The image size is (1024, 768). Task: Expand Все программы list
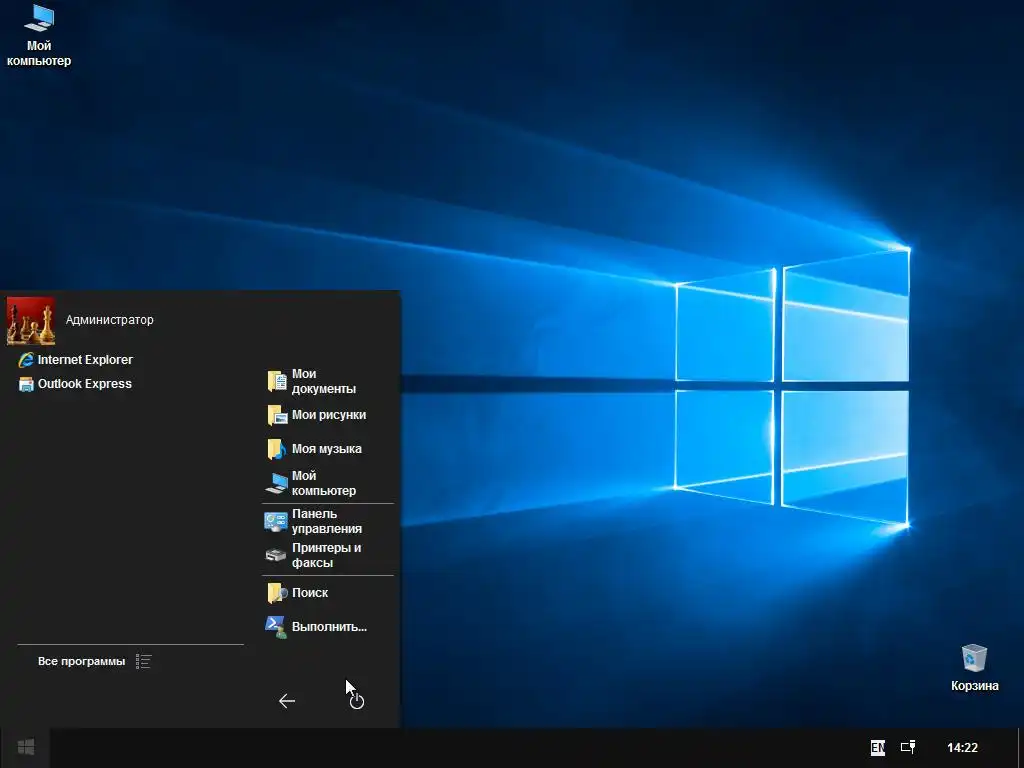click(95, 662)
